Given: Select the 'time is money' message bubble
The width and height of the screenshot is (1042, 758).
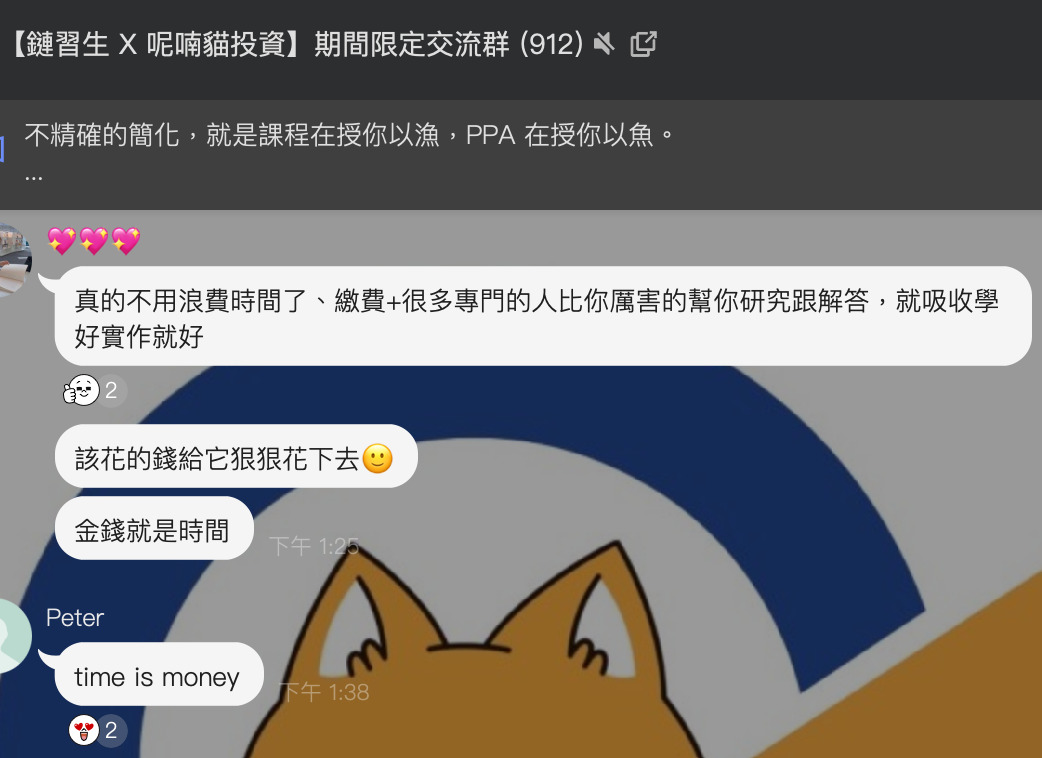Looking at the screenshot, I should [159, 674].
